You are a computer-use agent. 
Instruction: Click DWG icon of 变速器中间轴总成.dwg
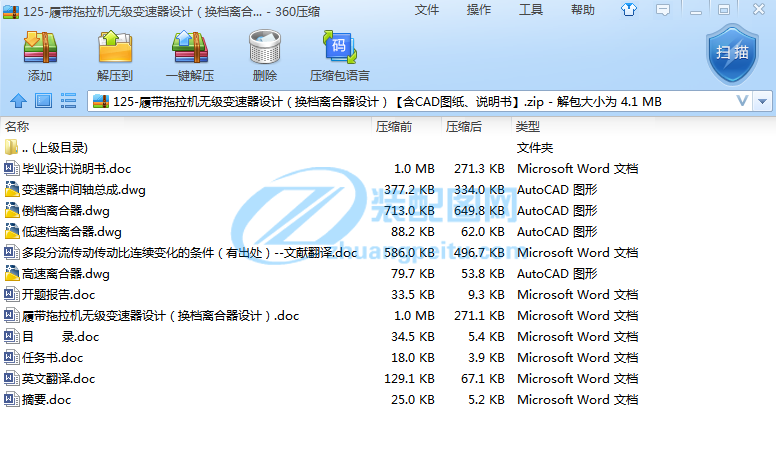[x=11, y=189]
